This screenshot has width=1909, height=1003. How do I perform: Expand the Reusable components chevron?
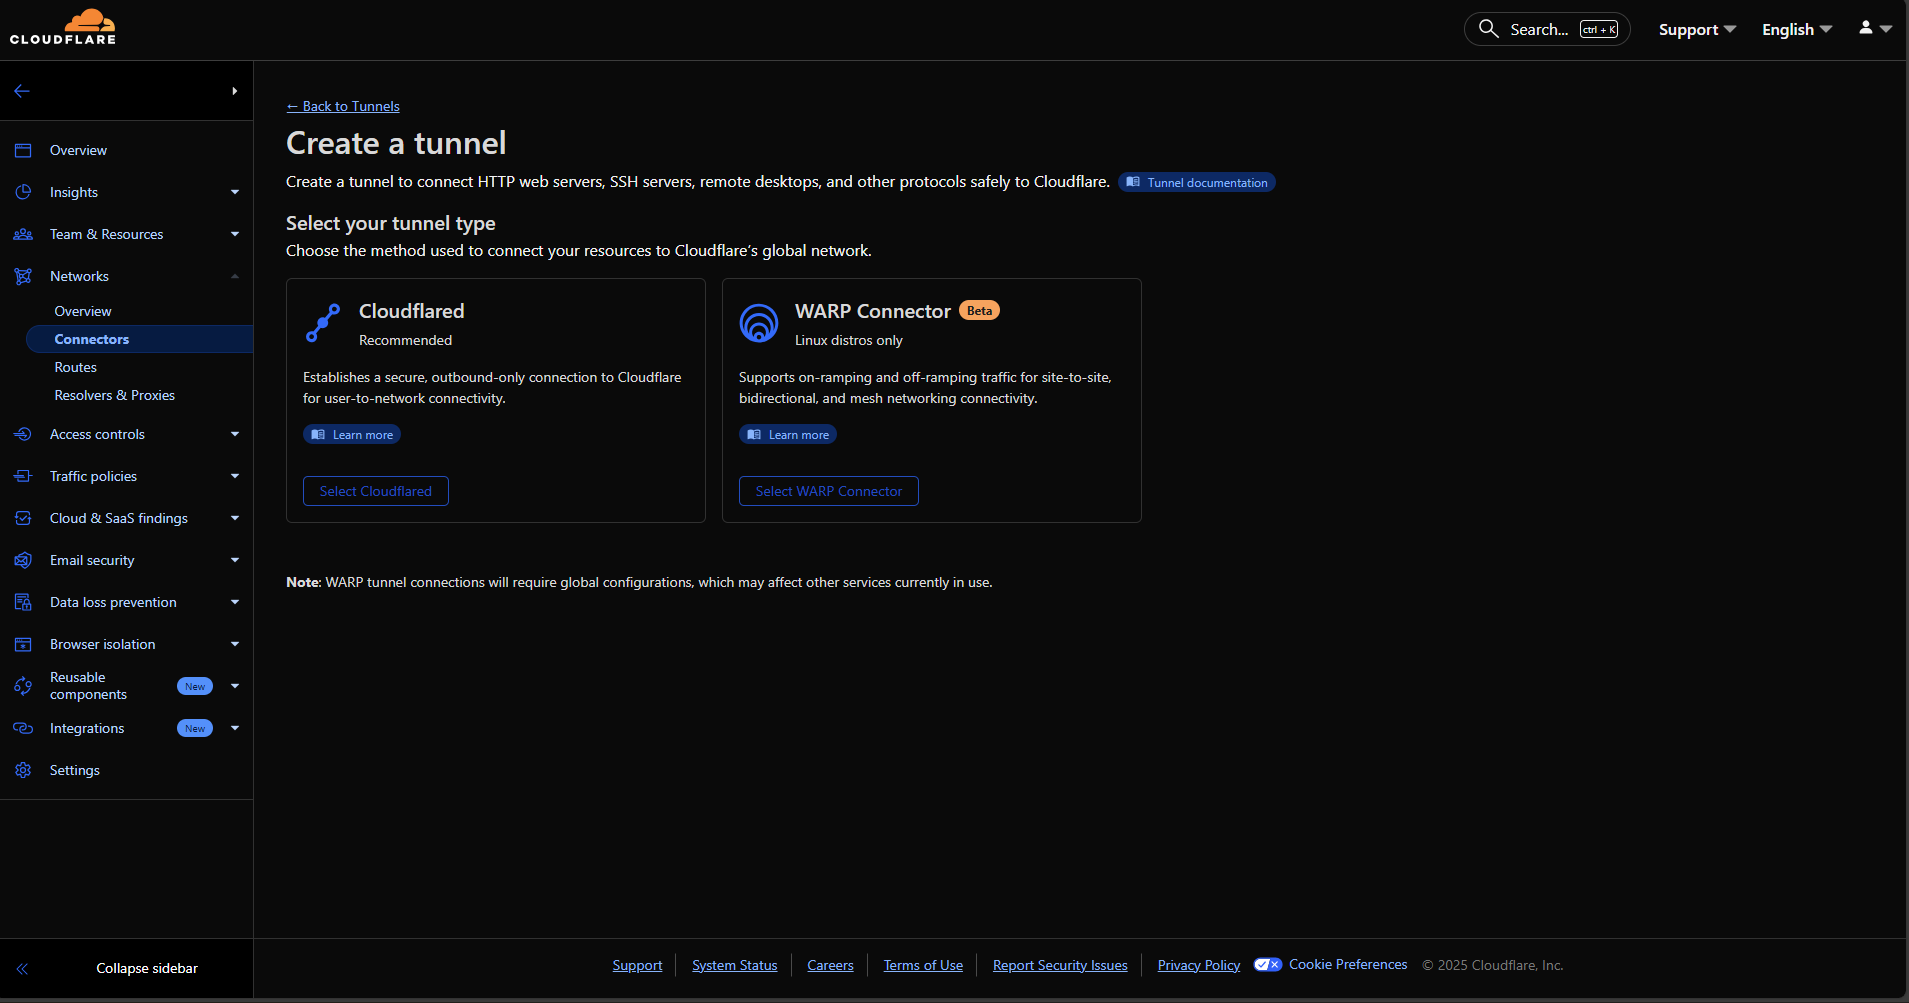point(235,686)
